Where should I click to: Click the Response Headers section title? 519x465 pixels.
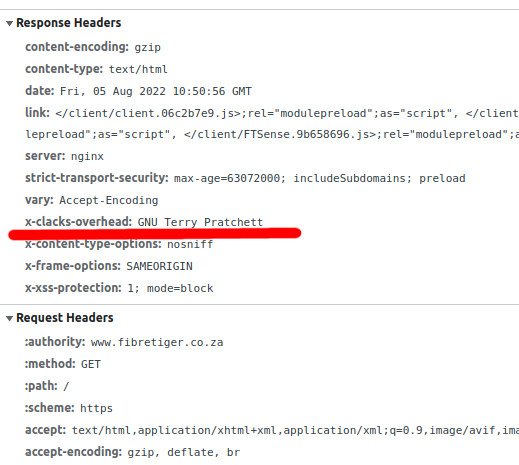(69, 23)
